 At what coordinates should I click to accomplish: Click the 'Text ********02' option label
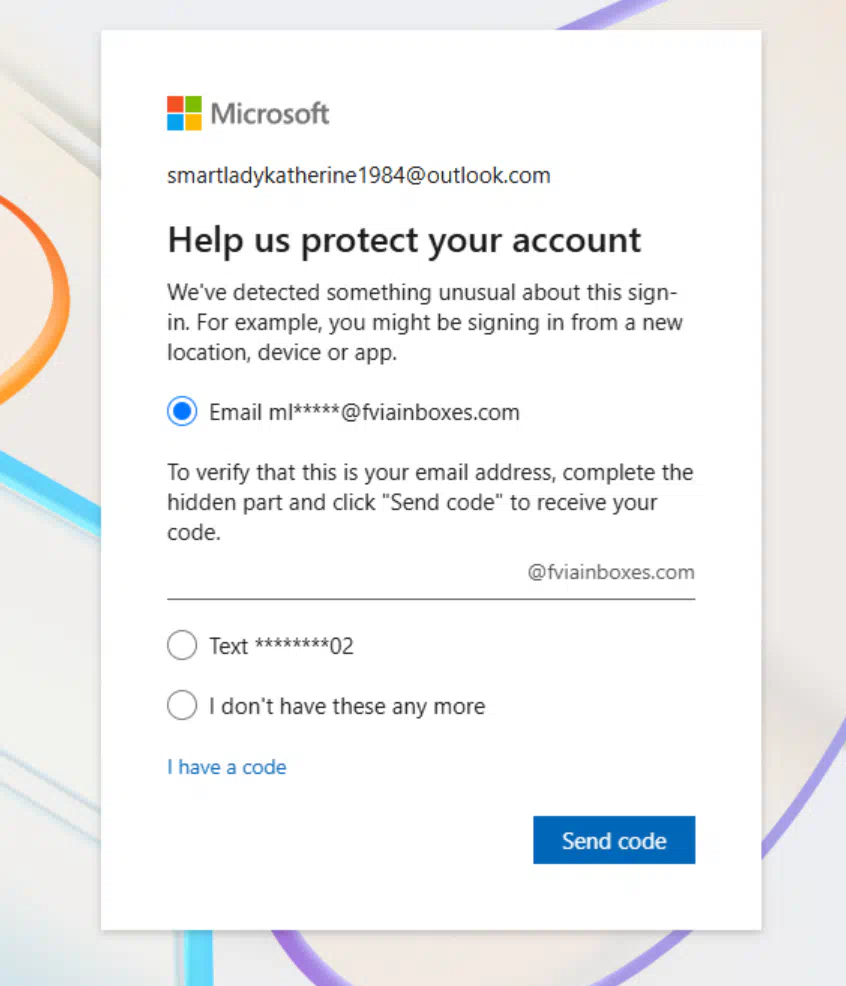[281, 646]
